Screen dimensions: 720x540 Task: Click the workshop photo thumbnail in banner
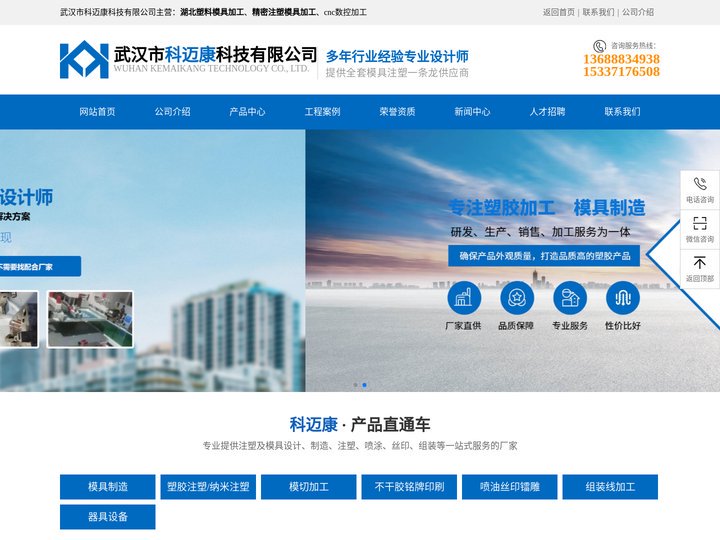point(90,319)
